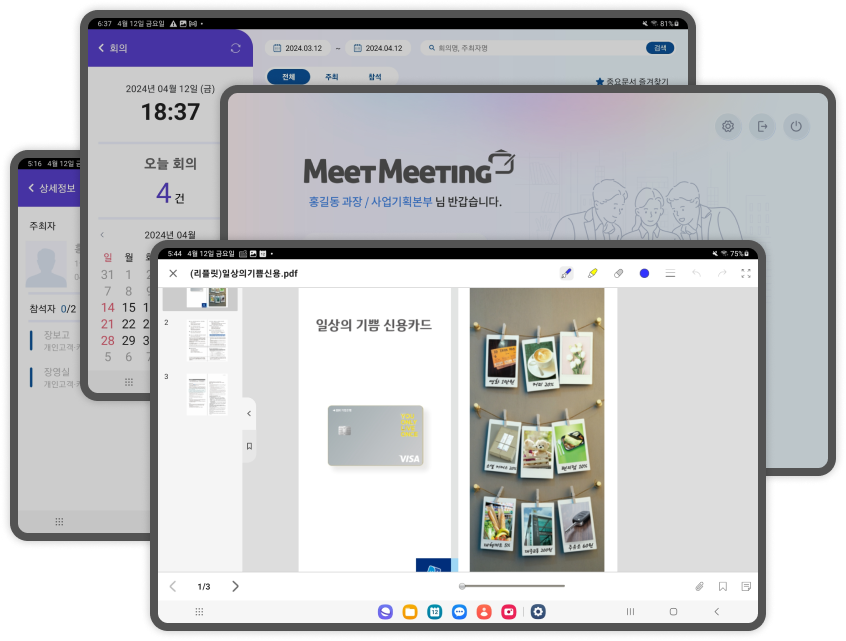The width and height of the screenshot is (846, 641).
Task: Select Sunday date 14 in the calendar
Action: pyautogui.click(x=107, y=308)
